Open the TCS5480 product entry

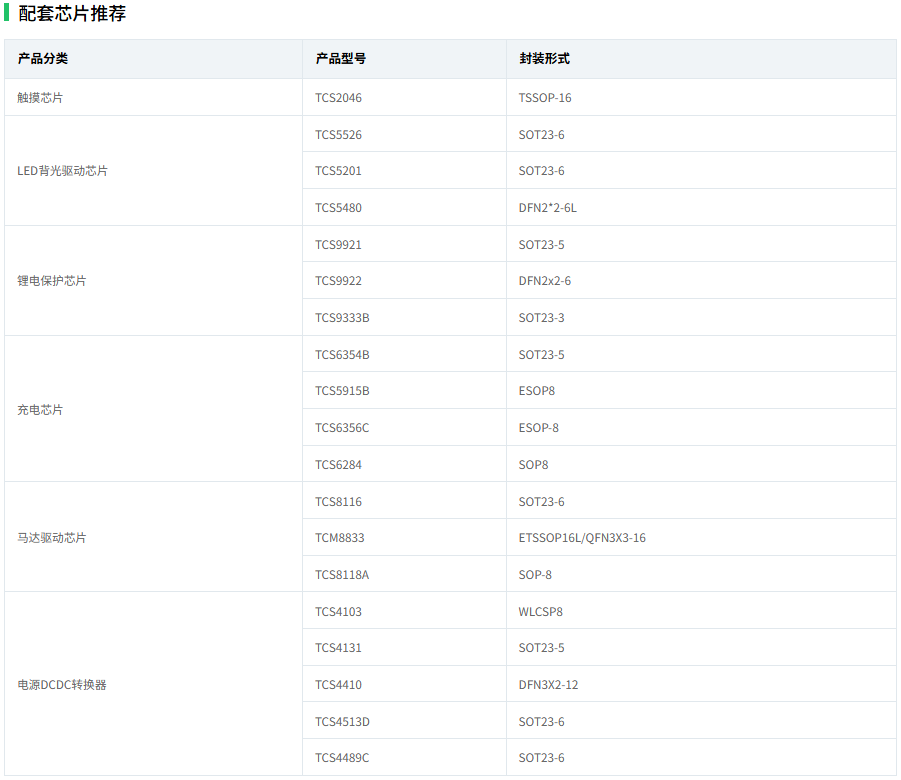(338, 208)
